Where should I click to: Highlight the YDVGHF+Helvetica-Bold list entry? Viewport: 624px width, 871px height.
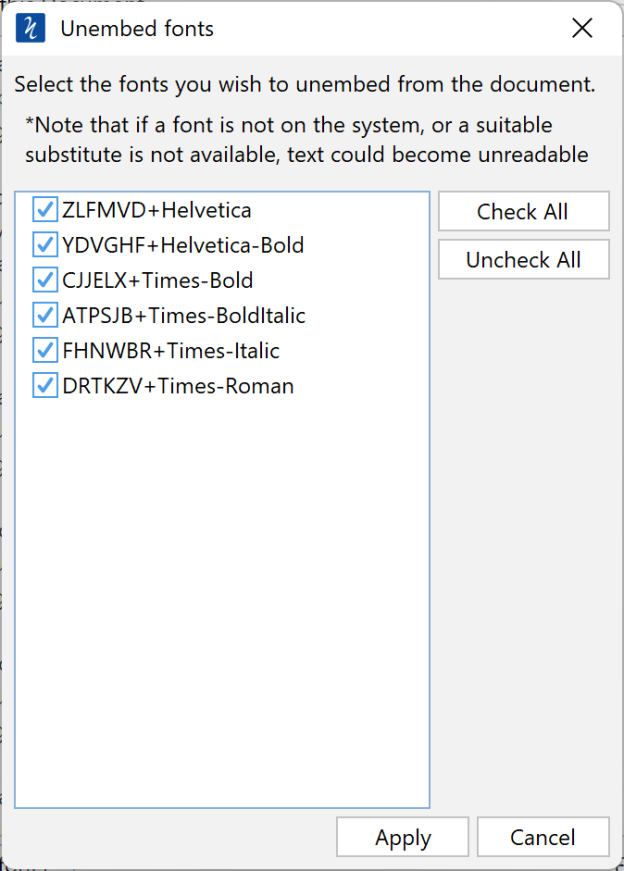(183, 245)
